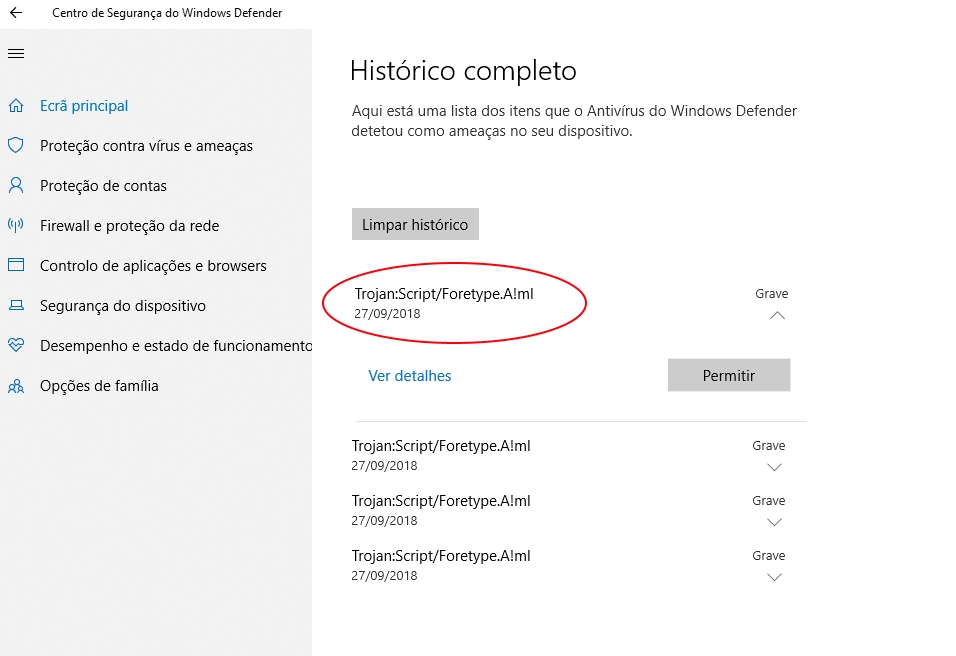The width and height of the screenshot is (956, 656).
Task: Click the Grave label of the expanded threat
Action: (771, 293)
